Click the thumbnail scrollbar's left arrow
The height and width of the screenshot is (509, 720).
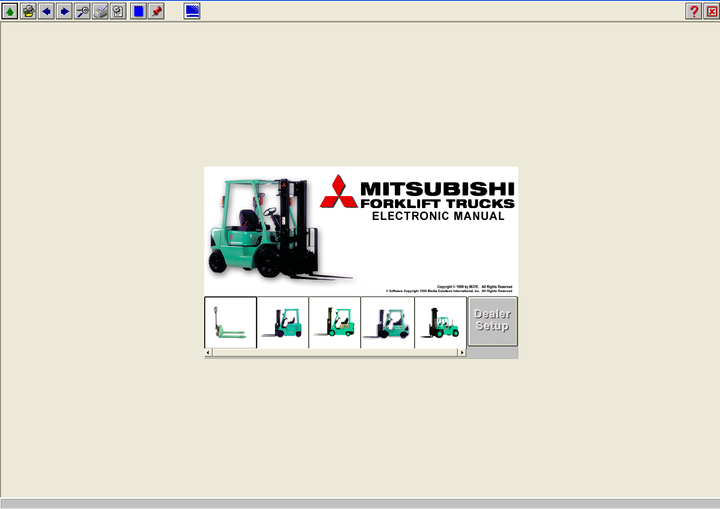(x=208, y=352)
